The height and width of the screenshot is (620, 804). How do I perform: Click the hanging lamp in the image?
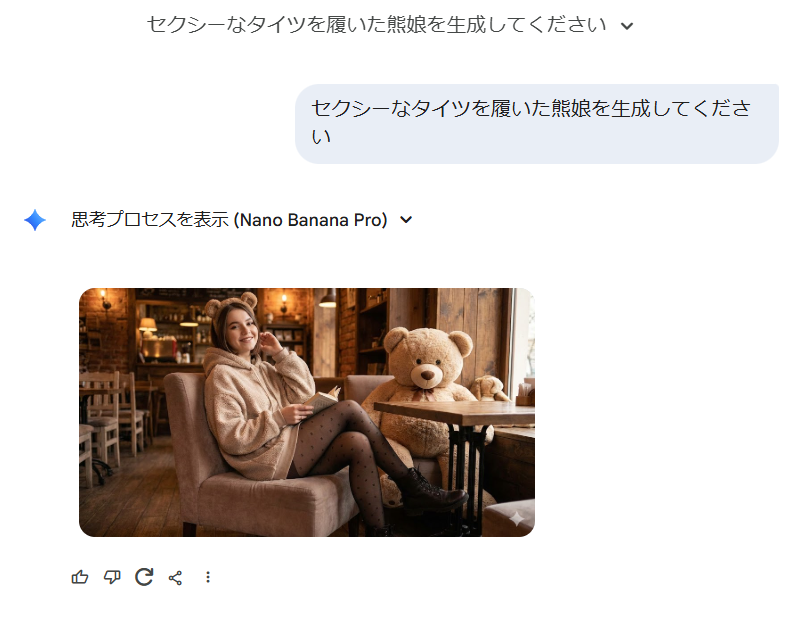[x=328, y=299]
